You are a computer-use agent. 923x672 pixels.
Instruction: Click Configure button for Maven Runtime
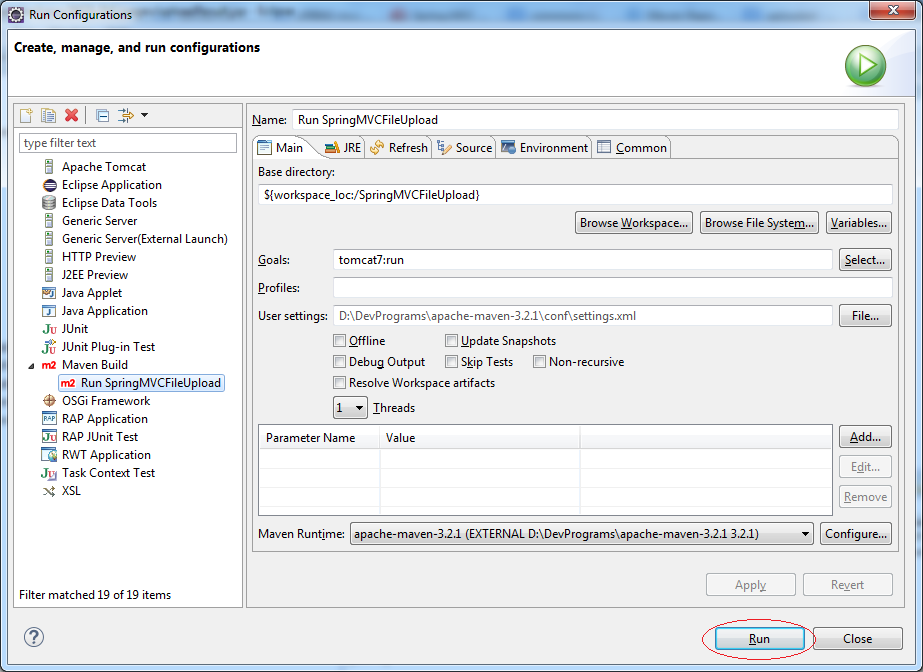(x=856, y=534)
